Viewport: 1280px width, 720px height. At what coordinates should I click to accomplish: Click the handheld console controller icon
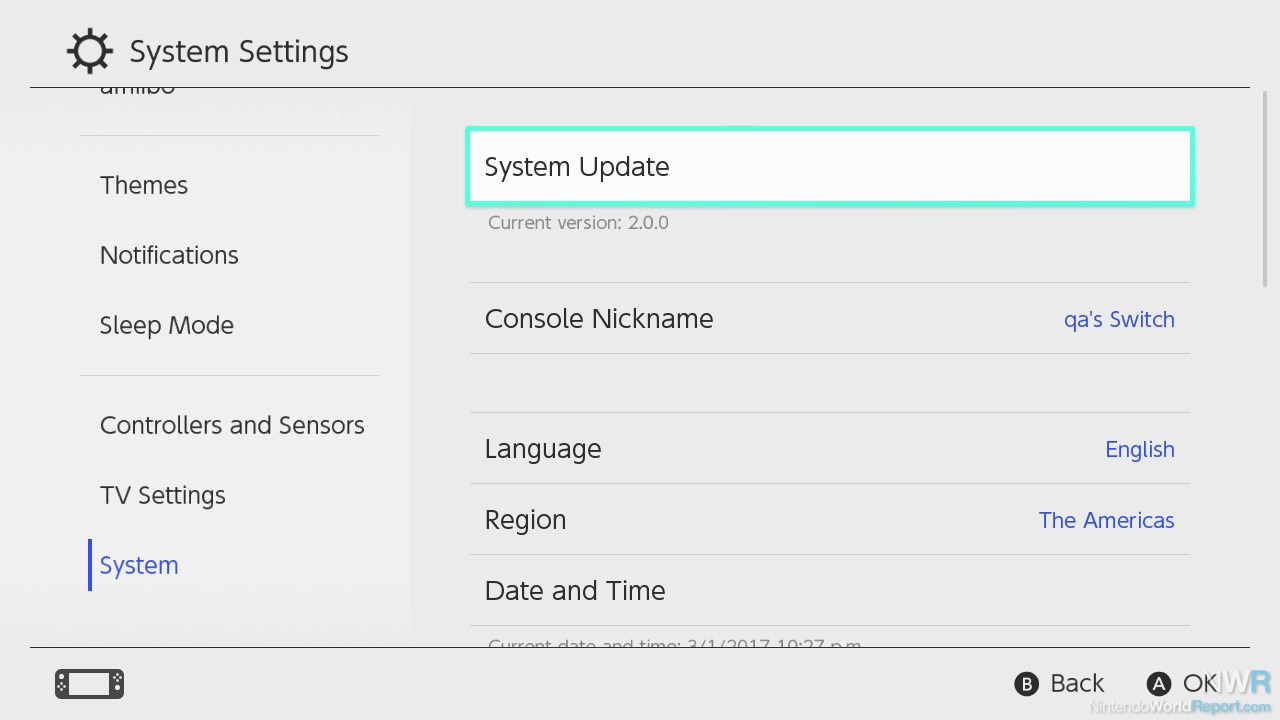[89, 684]
